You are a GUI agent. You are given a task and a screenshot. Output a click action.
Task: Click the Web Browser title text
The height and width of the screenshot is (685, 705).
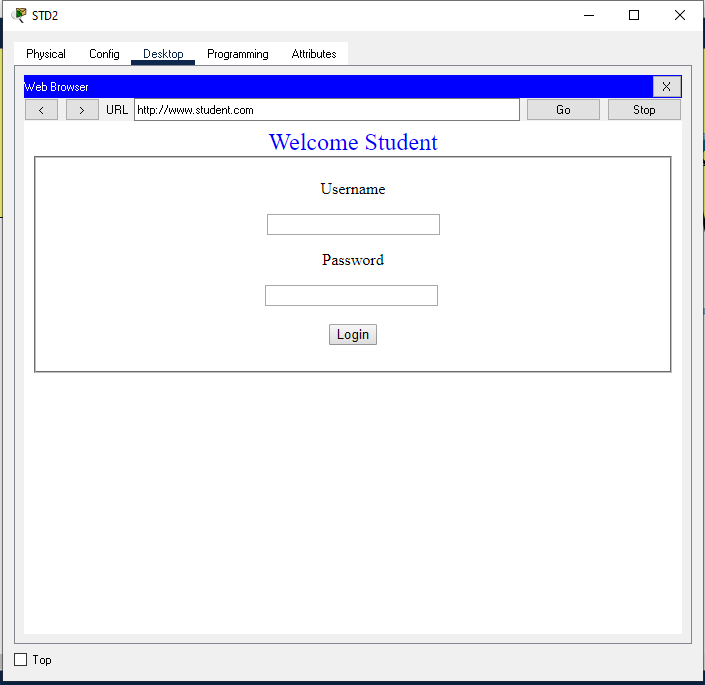pyautogui.click(x=56, y=87)
